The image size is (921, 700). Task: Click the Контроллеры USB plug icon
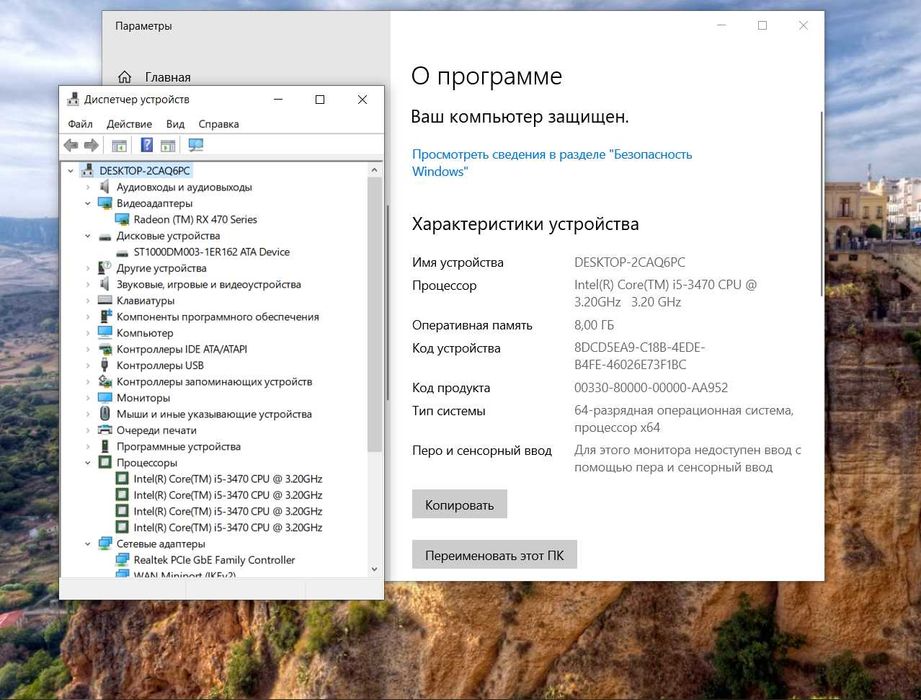pyautogui.click(x=105, y=365)
